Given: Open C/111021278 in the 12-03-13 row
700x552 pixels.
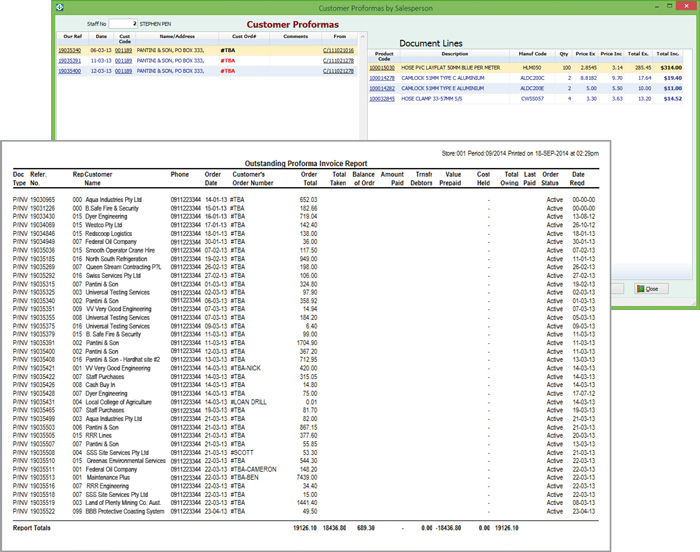Looking at the screenshot, I should tap(338, 71).
